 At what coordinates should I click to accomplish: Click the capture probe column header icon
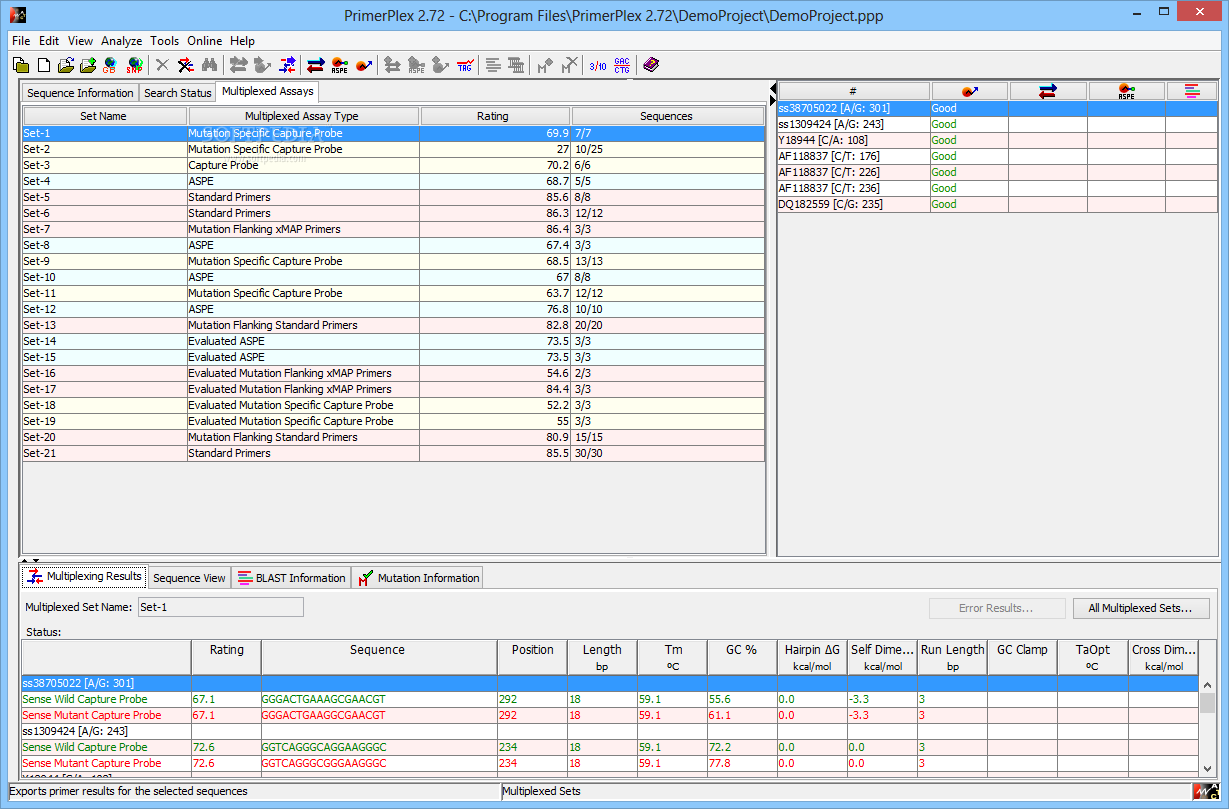pyautogui.click(x=970, y=92)
